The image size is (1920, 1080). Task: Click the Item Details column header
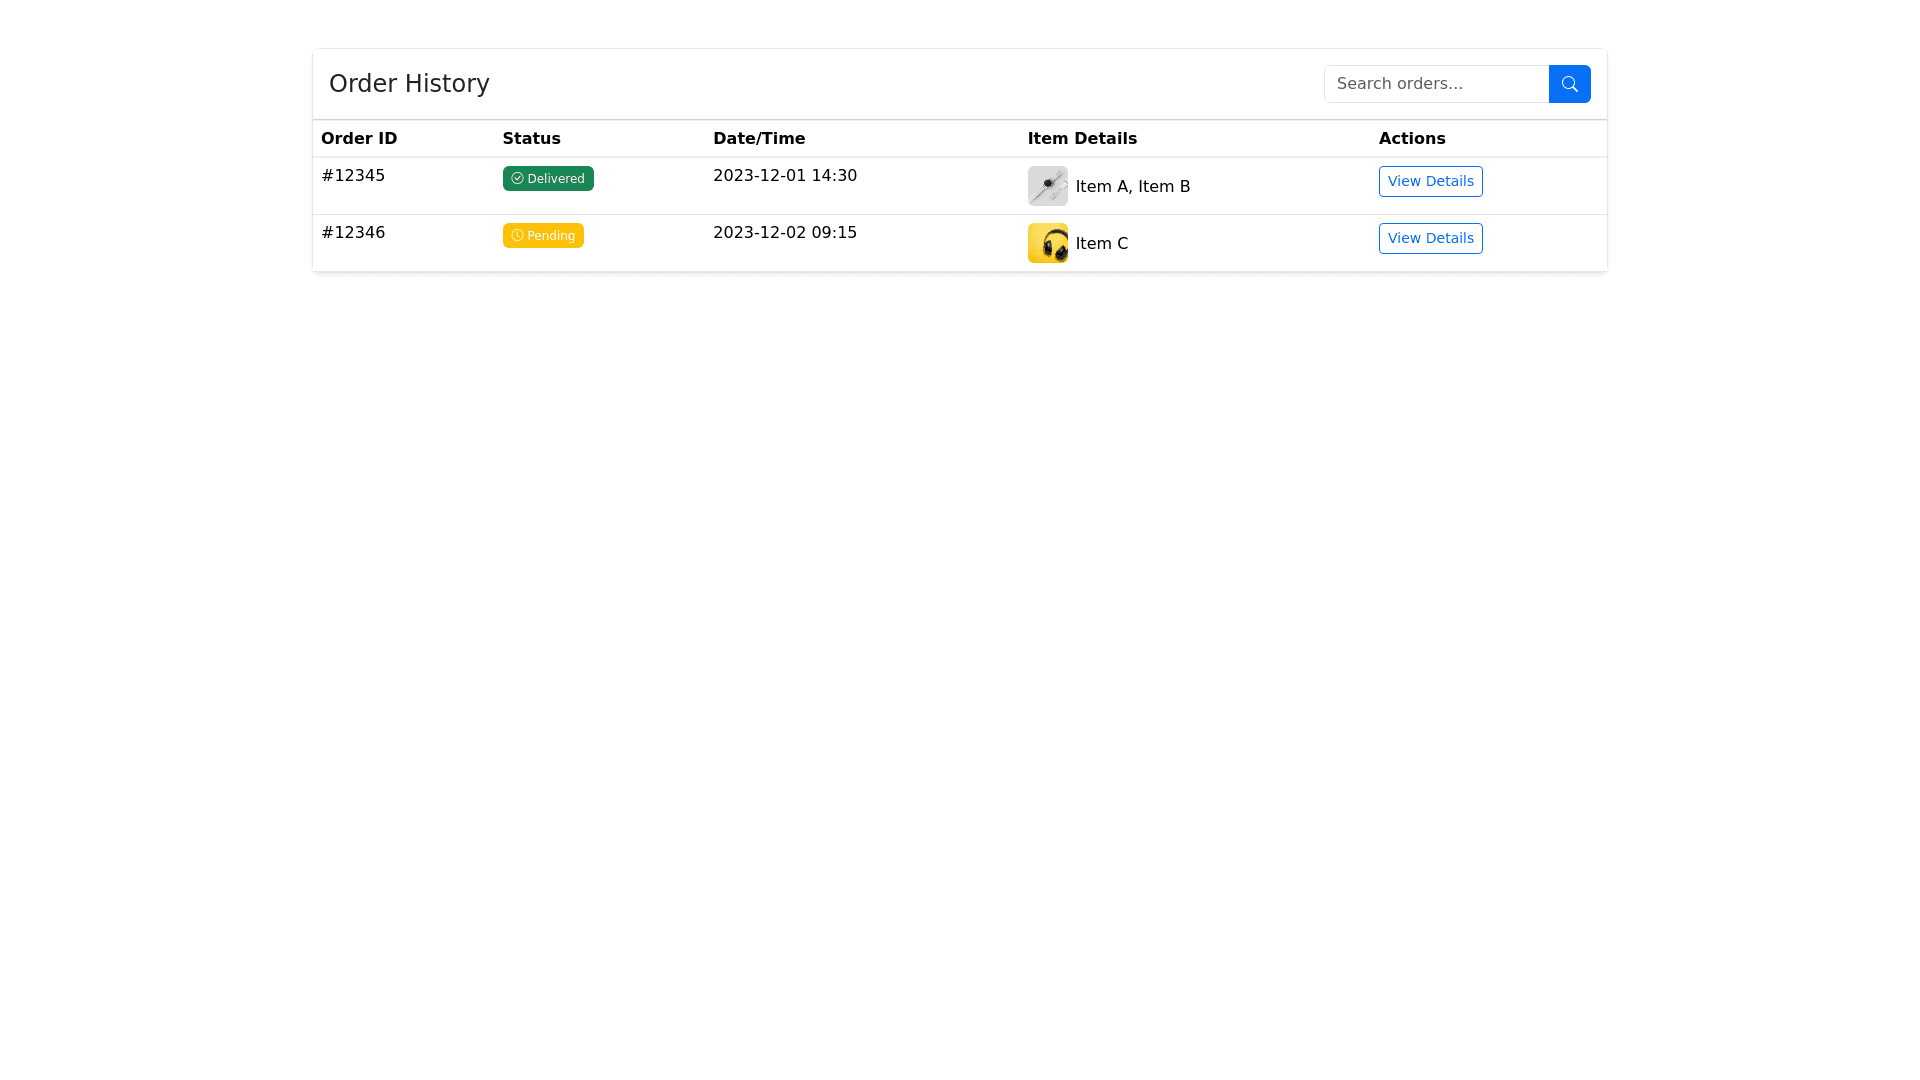pyautogui.click(x=1082, y=139)
